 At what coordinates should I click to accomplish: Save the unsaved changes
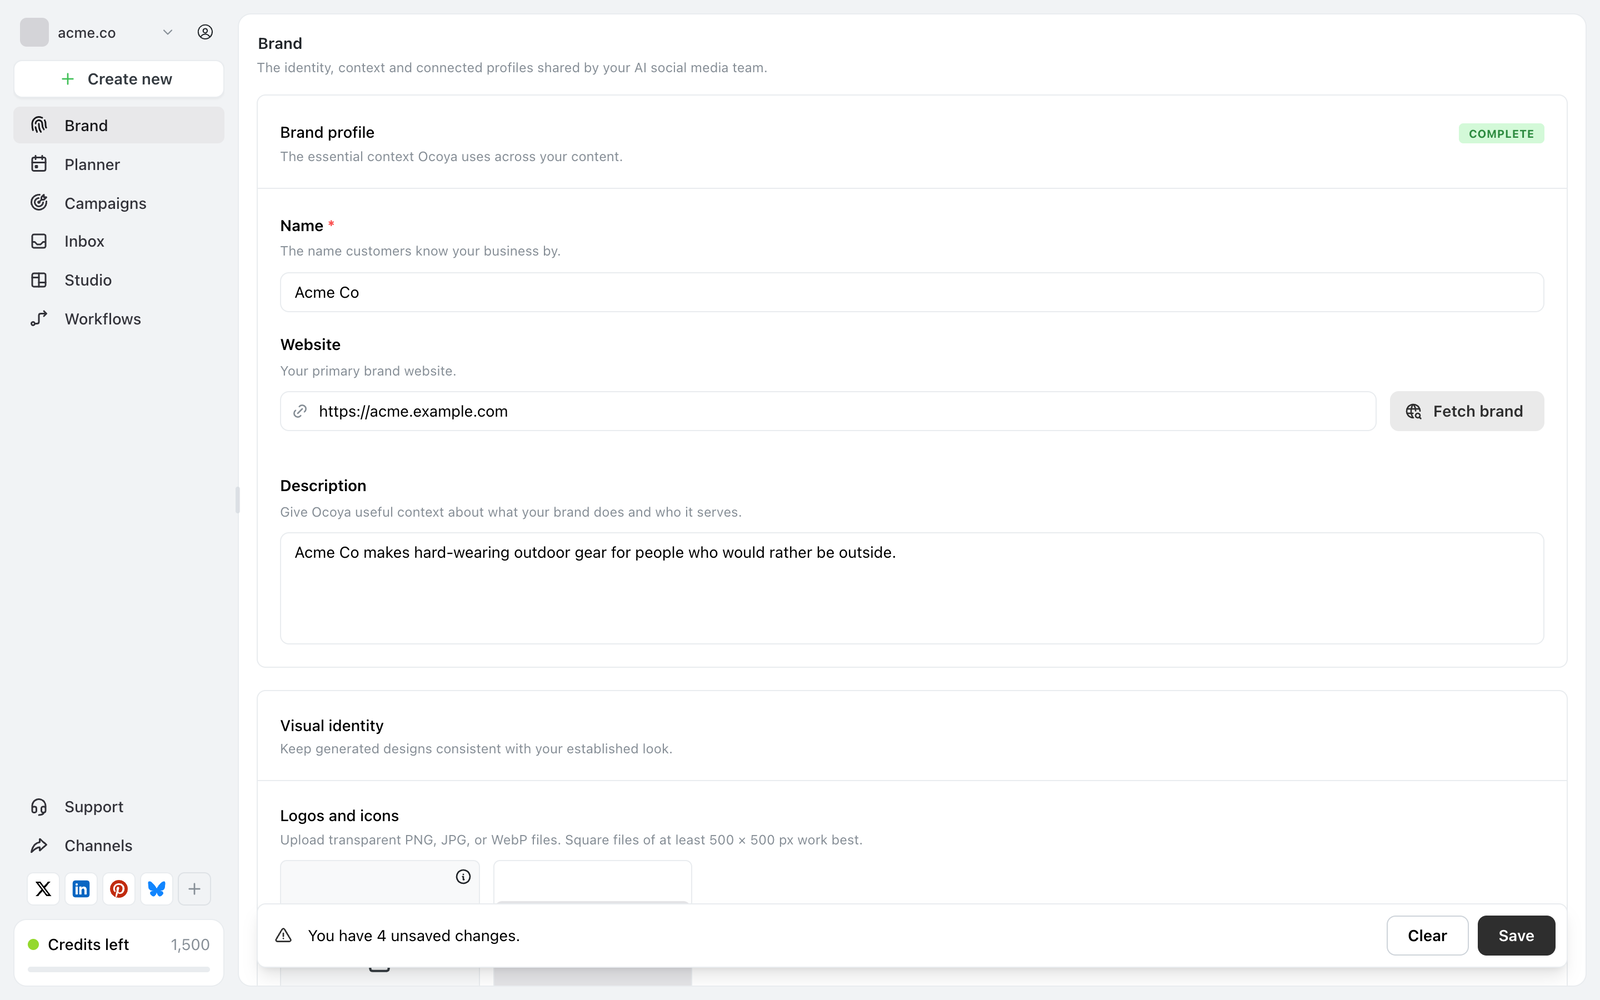(1516, 936)
